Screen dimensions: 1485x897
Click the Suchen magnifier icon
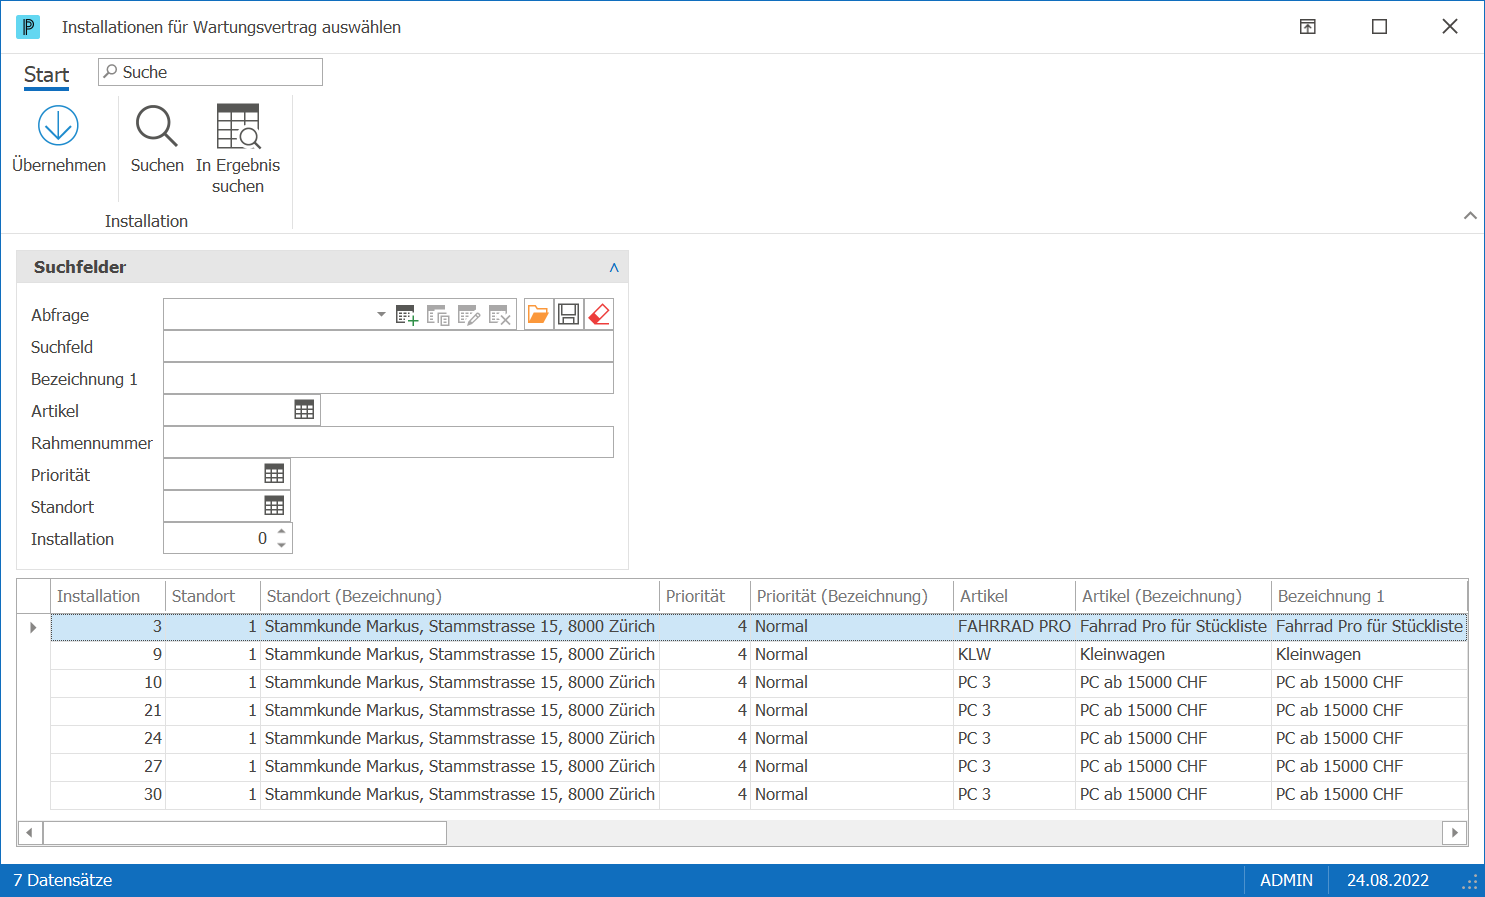(x=157, y=126)
